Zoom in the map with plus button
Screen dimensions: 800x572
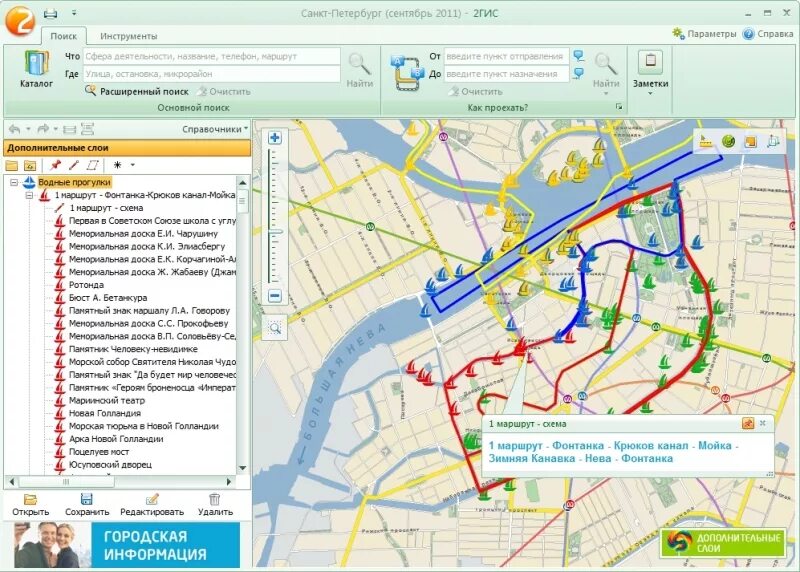pyautogui.click(x=275, y=138)
